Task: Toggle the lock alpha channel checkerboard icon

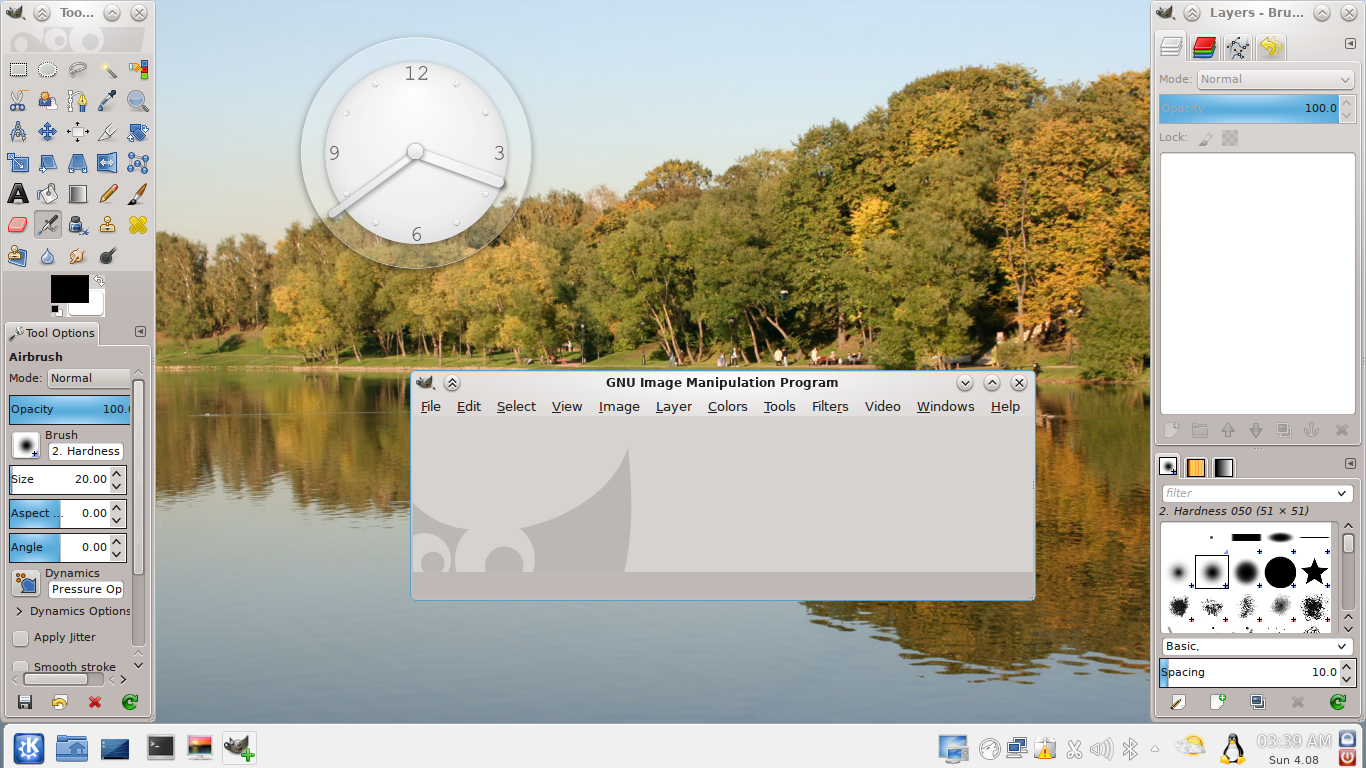Action: click(x=1230, y=138)
